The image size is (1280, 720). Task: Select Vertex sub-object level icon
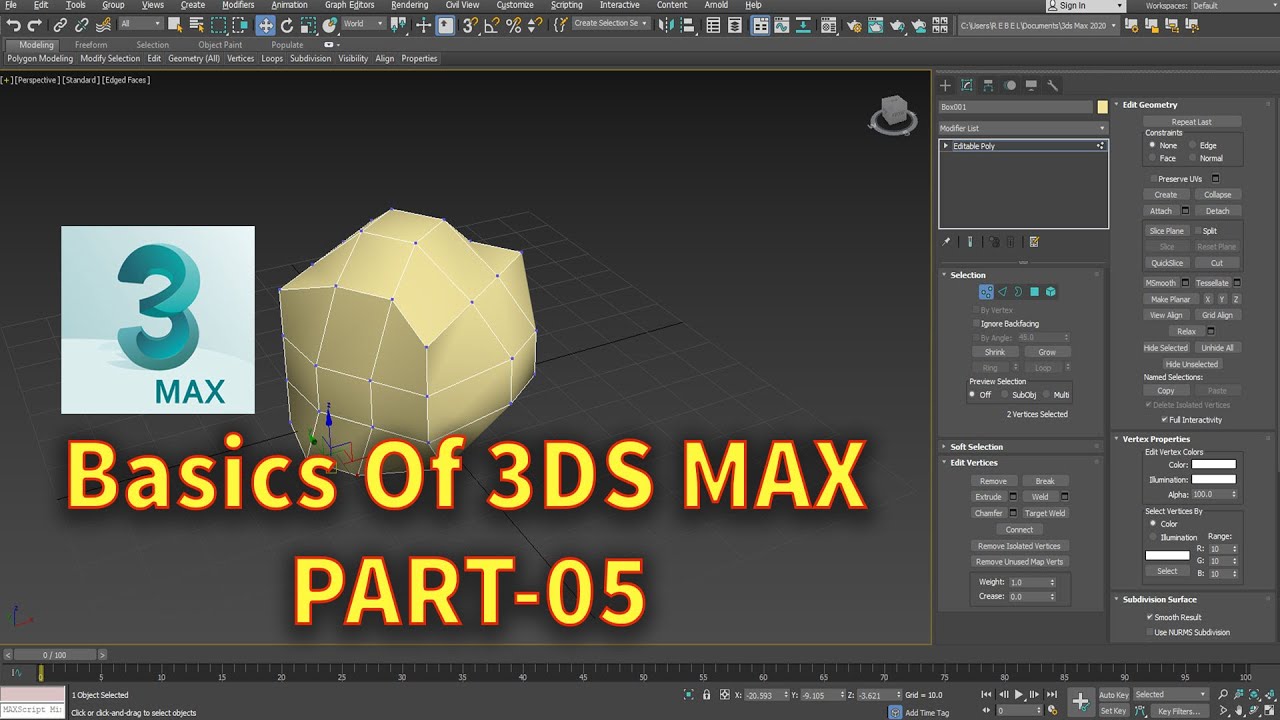pos(986,292)
